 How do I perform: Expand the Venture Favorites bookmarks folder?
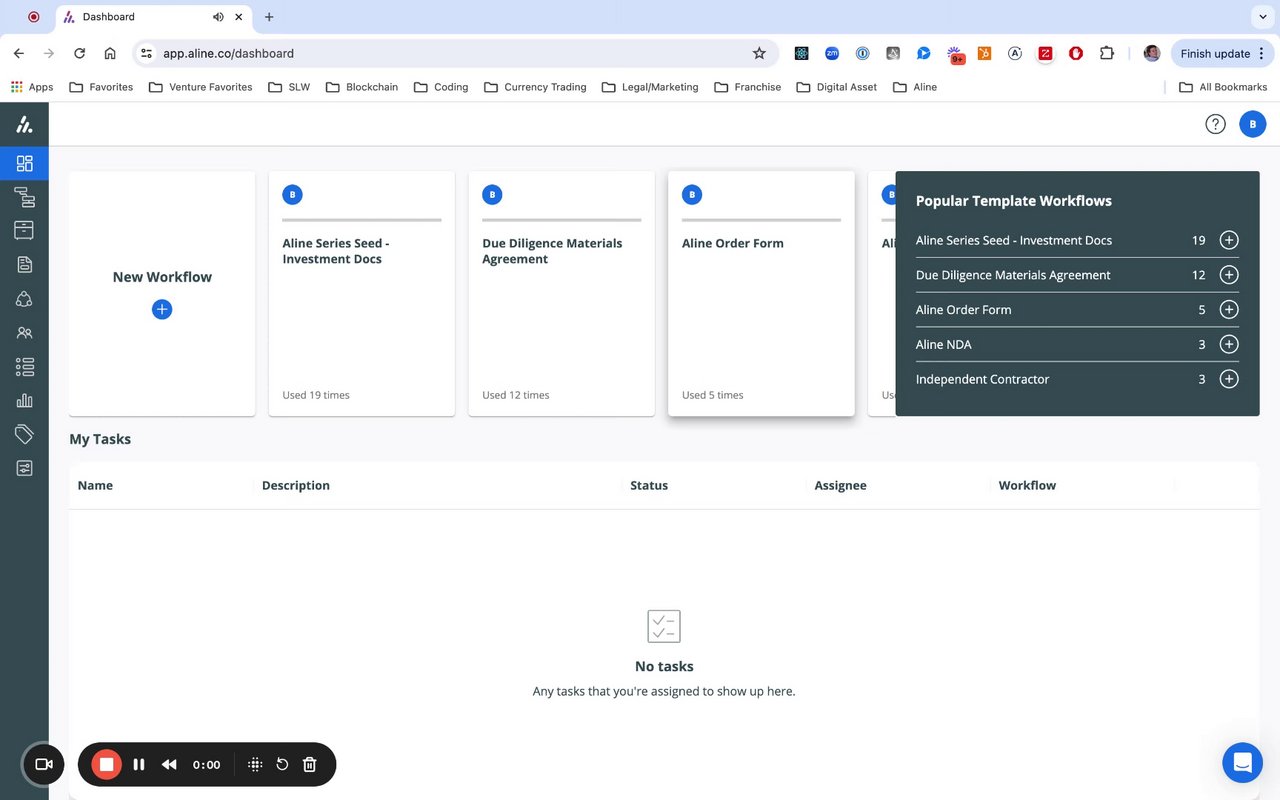pos(200,87)
